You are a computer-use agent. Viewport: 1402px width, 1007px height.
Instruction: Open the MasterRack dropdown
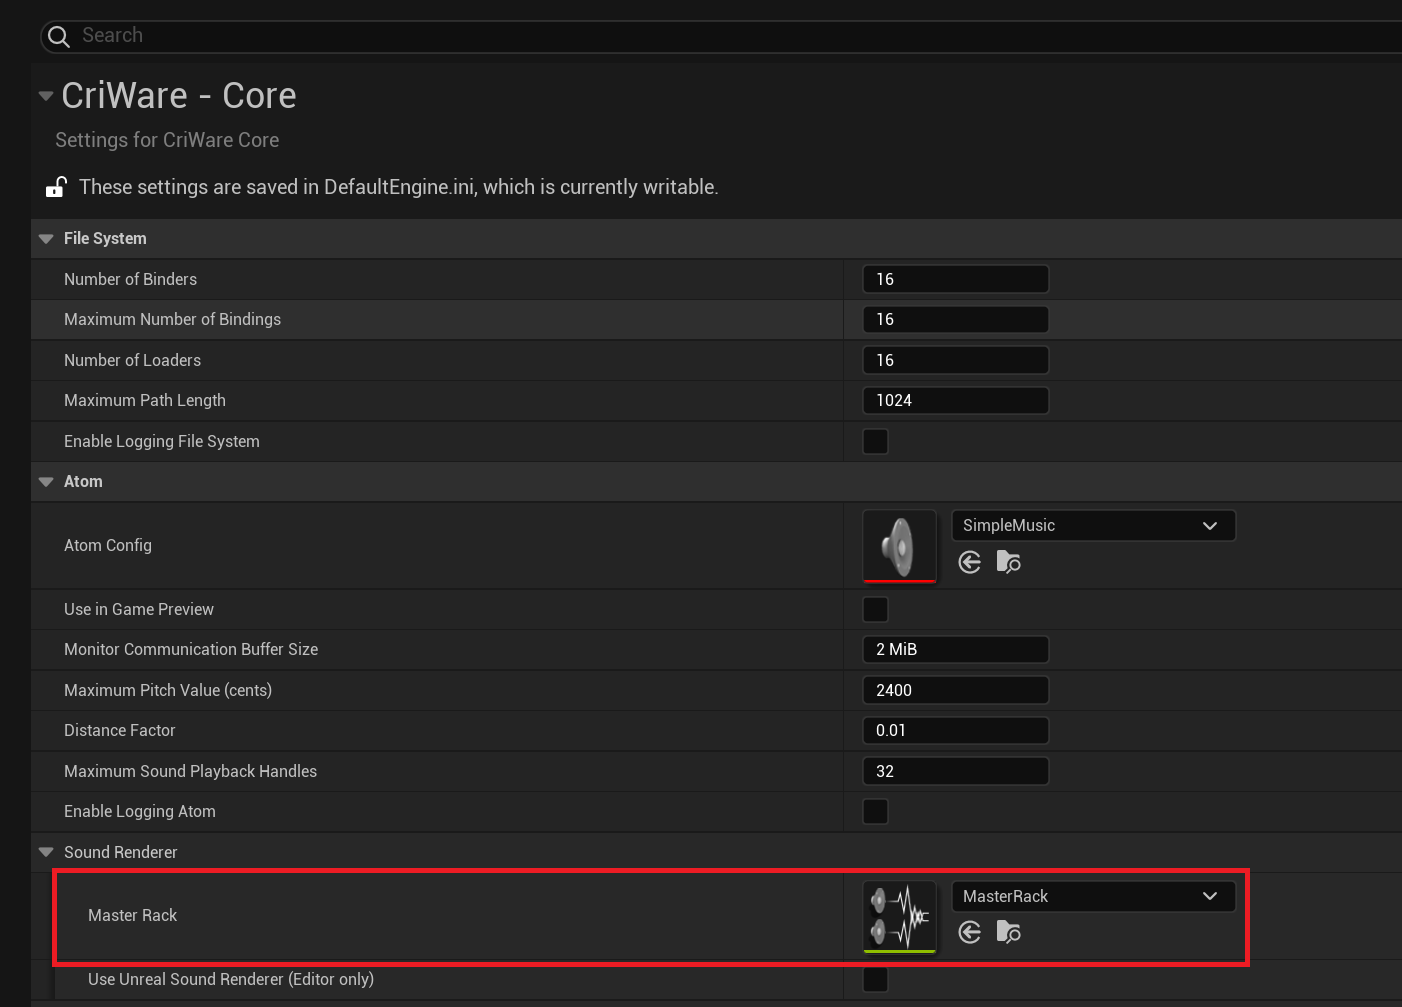pyautogui.click(x=1093, y=896)
